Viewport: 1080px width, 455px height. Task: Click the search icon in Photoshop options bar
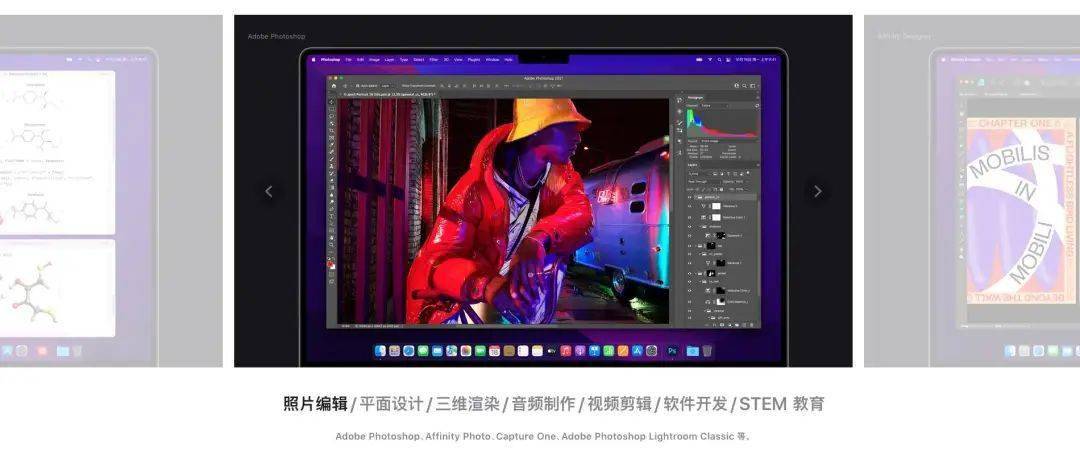(x=744, y=85)
